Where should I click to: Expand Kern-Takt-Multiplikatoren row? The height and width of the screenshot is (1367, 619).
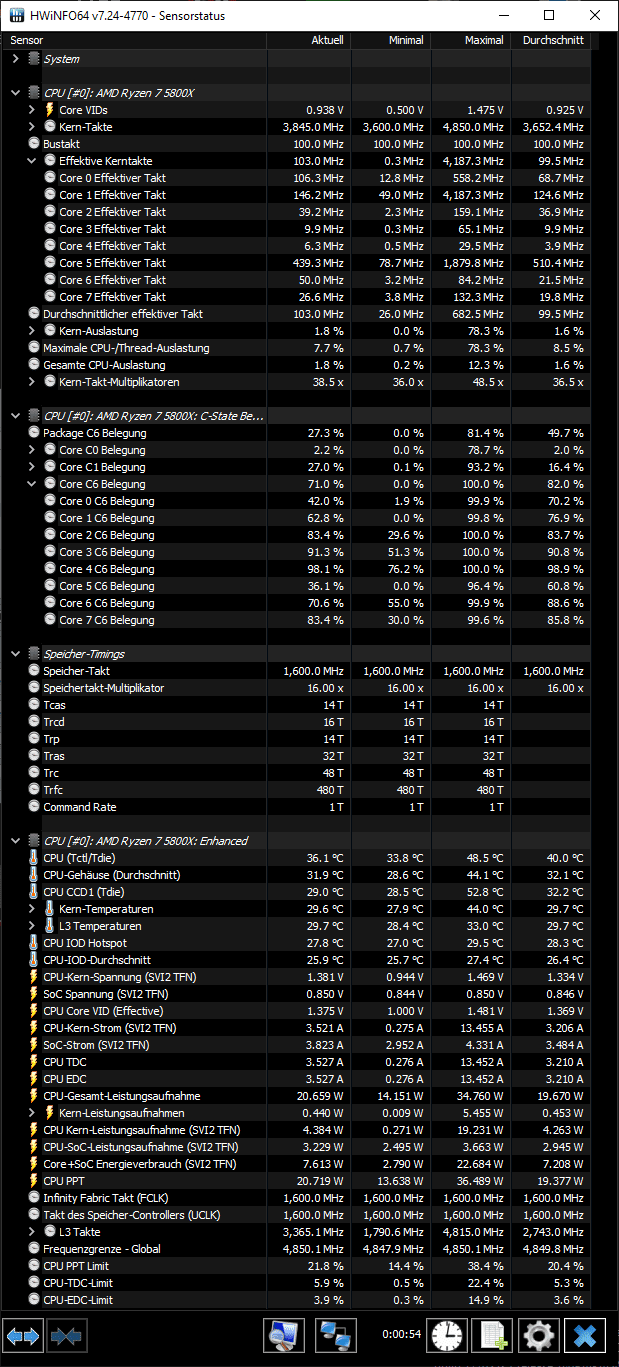[x=32, y=381]
